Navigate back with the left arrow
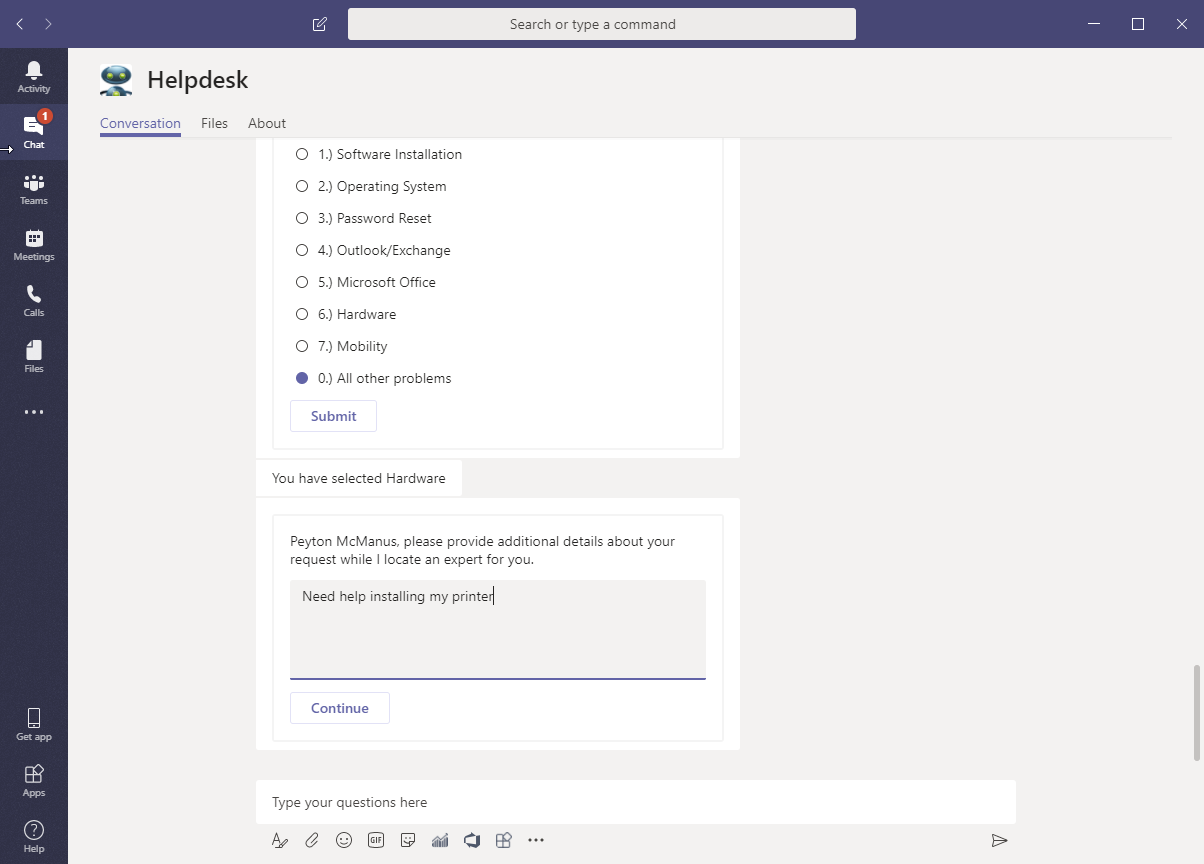 [x=20, y=24]
